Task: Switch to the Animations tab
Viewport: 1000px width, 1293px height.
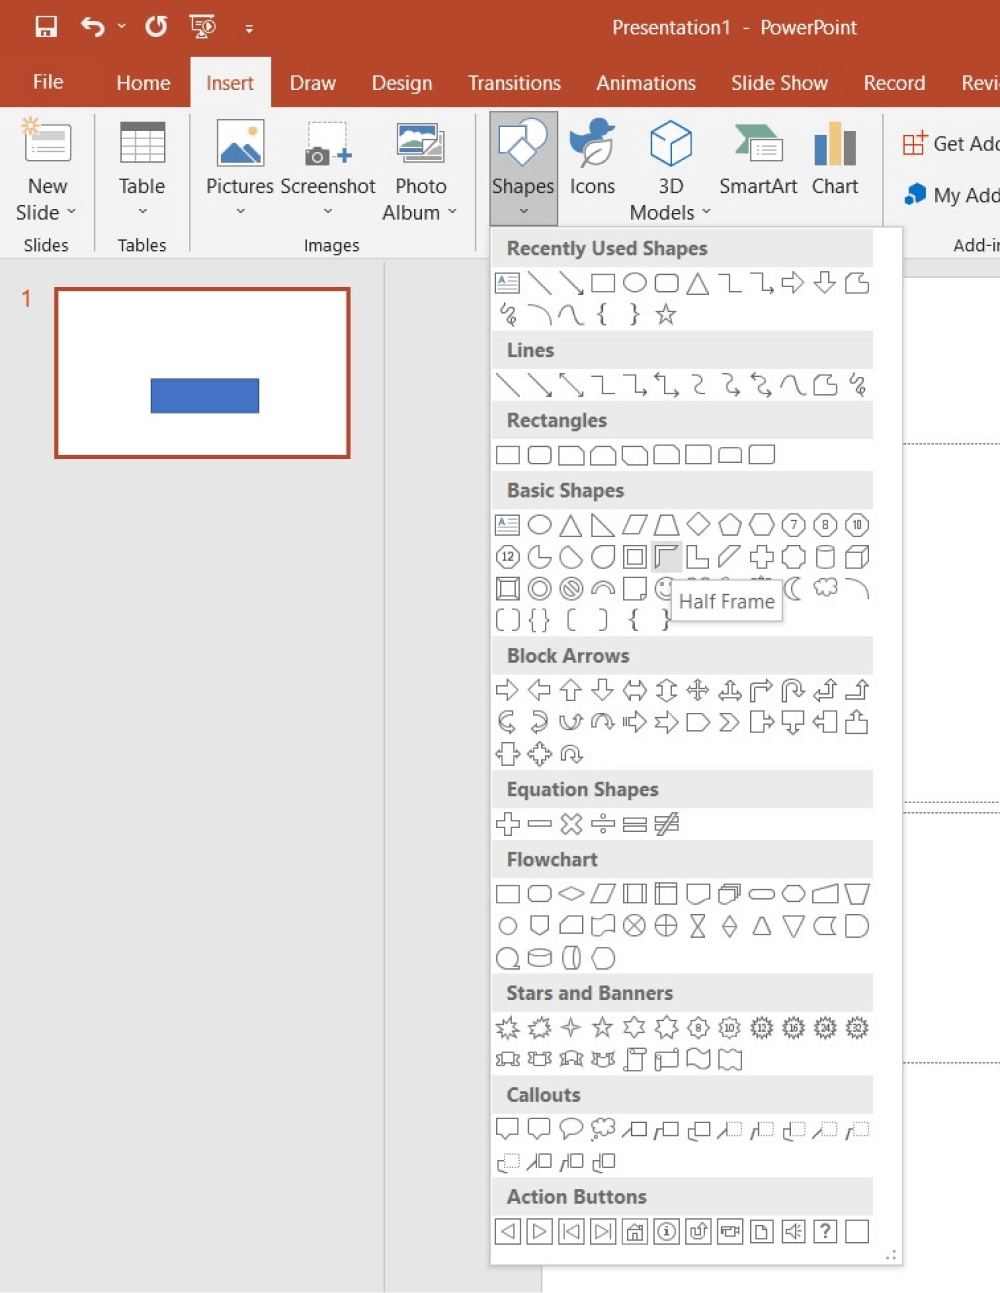Action: click(645, 83)
